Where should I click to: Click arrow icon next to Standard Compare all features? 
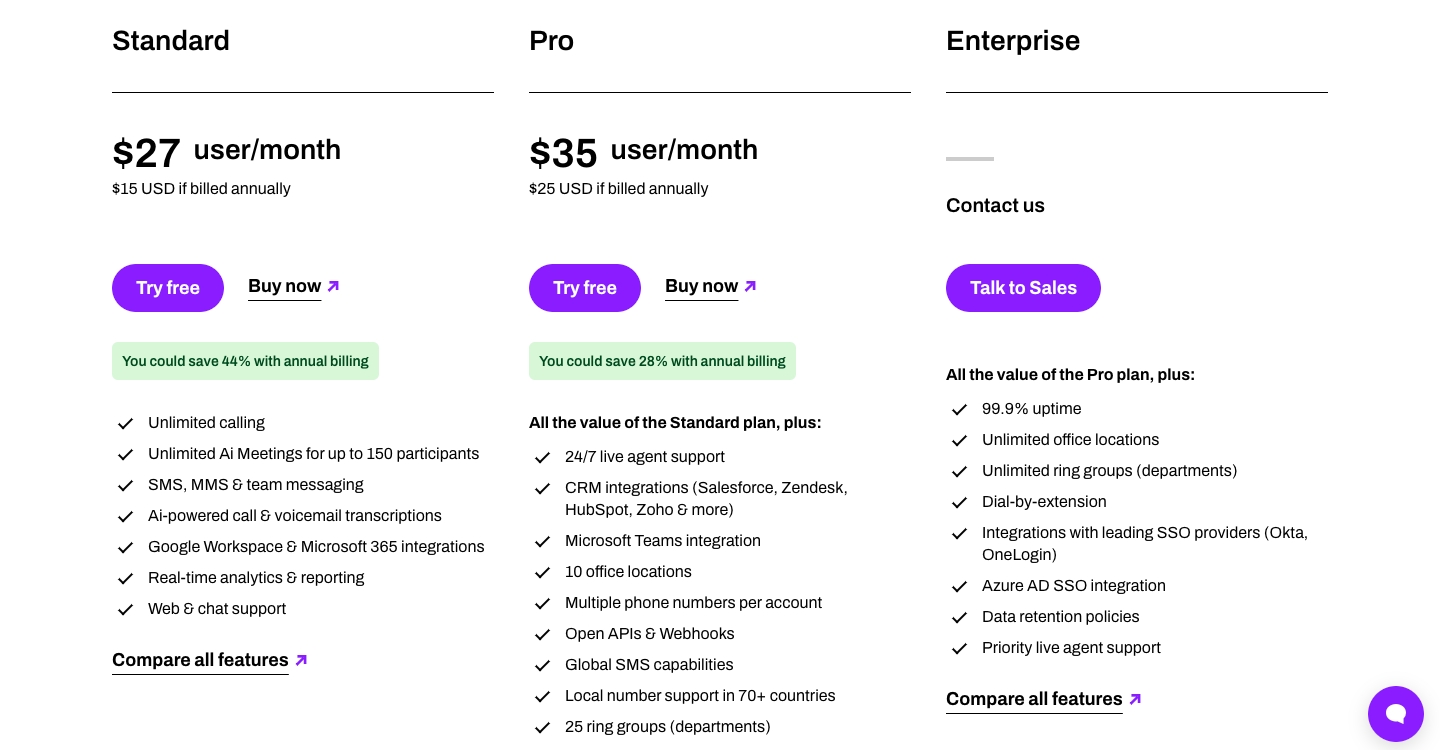point(301,660)
